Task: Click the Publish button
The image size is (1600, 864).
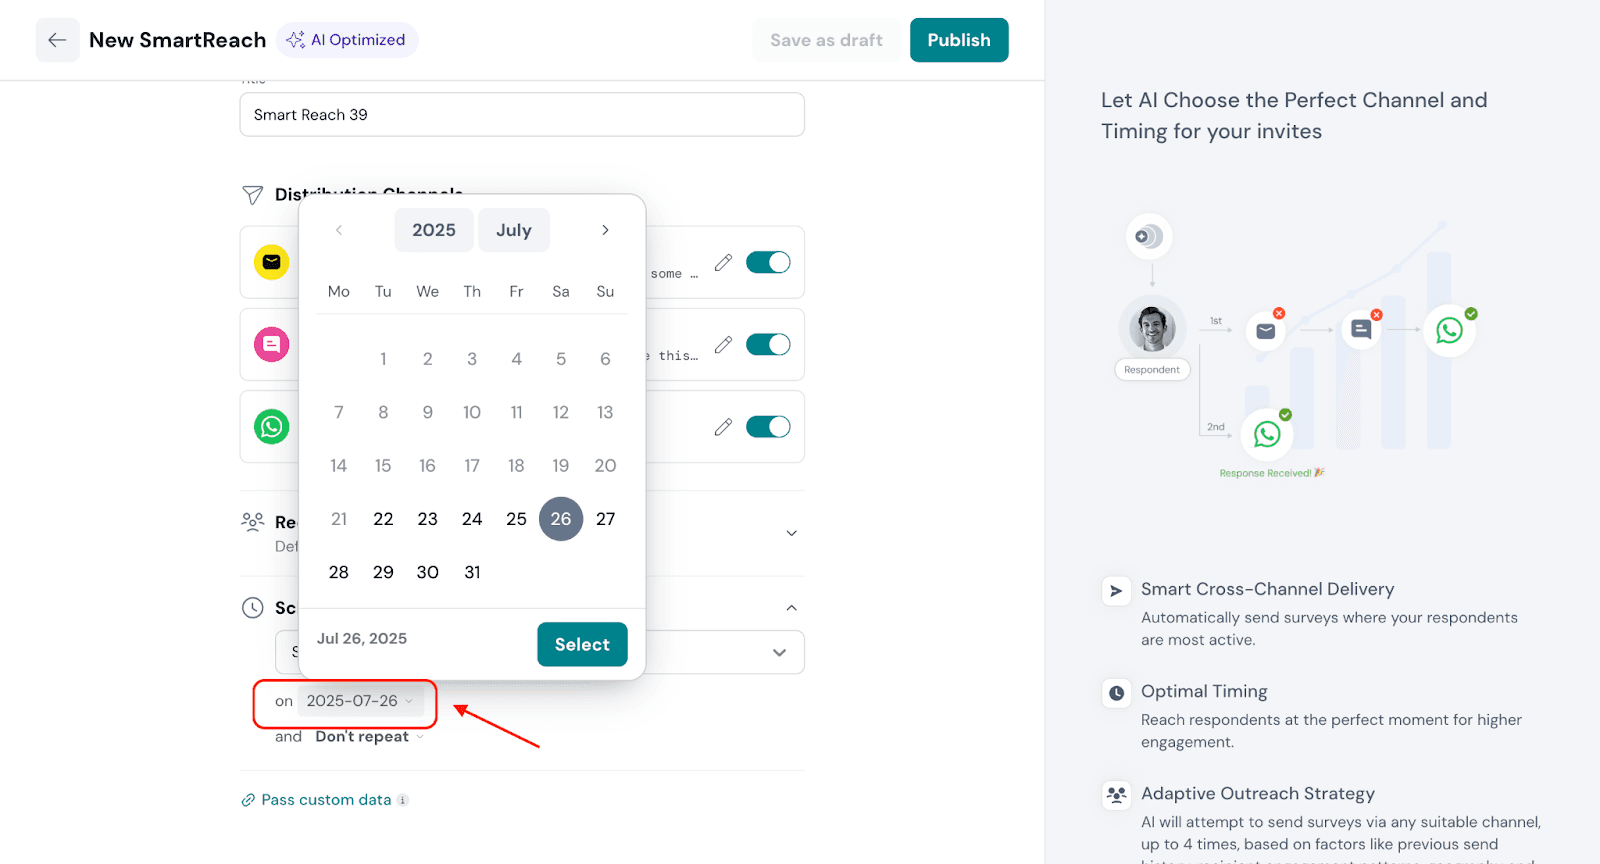Action: pos(958,40)
